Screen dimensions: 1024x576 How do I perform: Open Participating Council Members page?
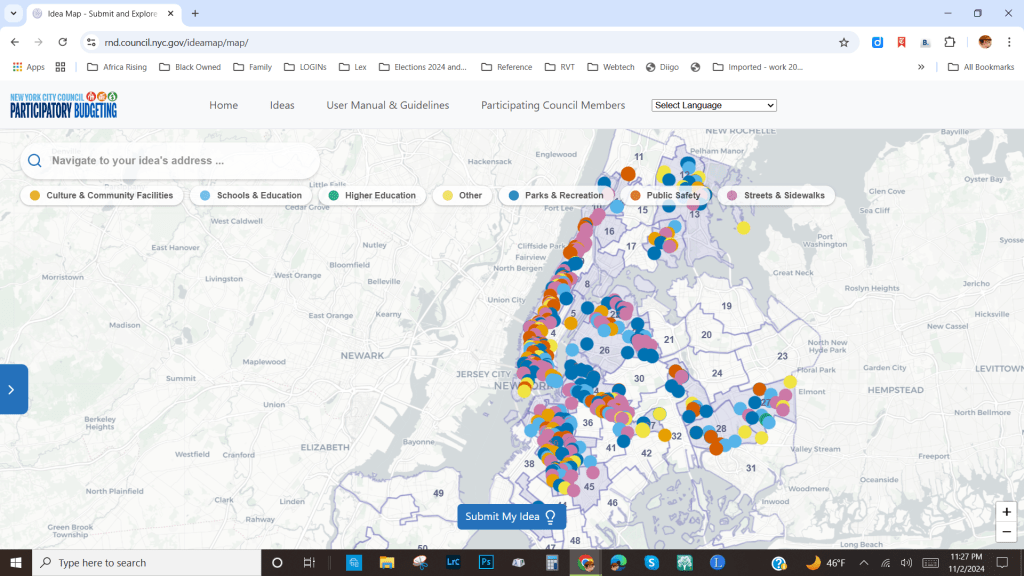point(553,105)
